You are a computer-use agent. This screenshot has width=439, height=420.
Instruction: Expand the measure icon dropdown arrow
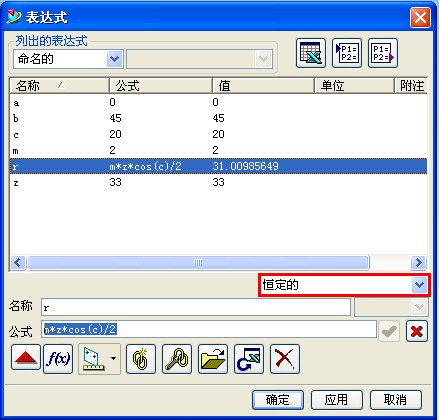[114, 359]
